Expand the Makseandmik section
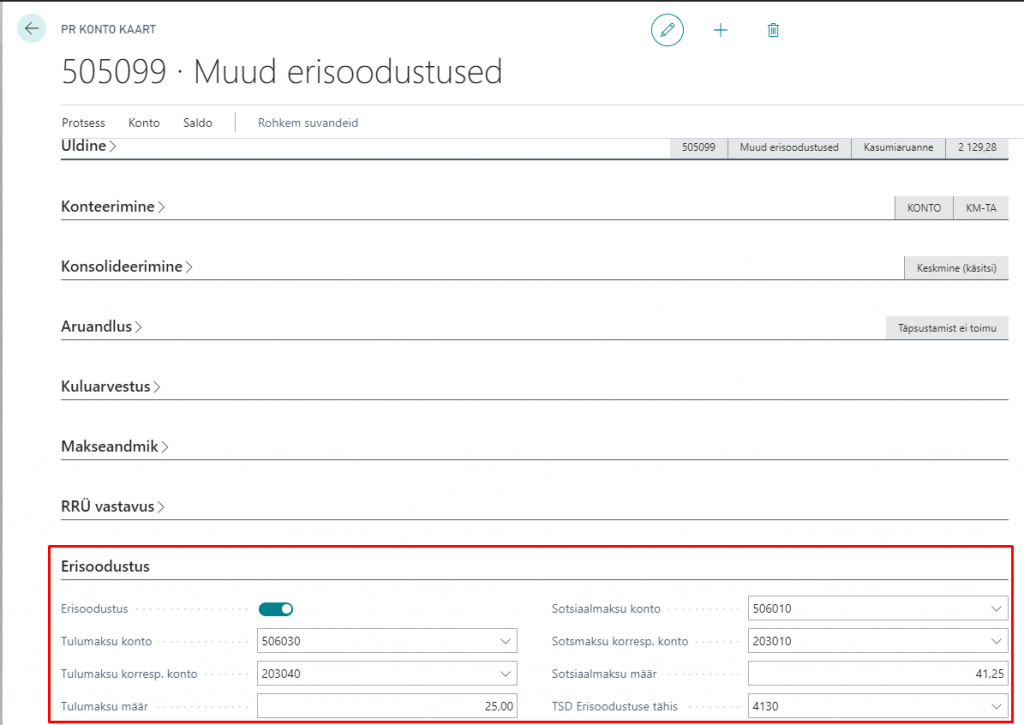The height and width of the screenshot is (725, 1024). (x=114, y=447)
